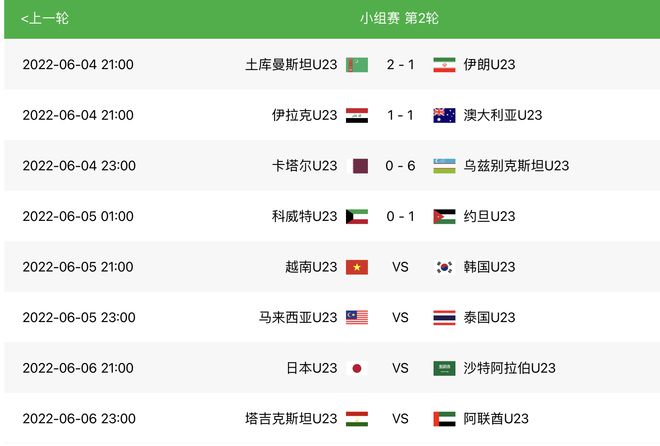Select the 2 - 1 score of Turkmenistan vs Iran
The image size is (660, 446).
[400, 65]
